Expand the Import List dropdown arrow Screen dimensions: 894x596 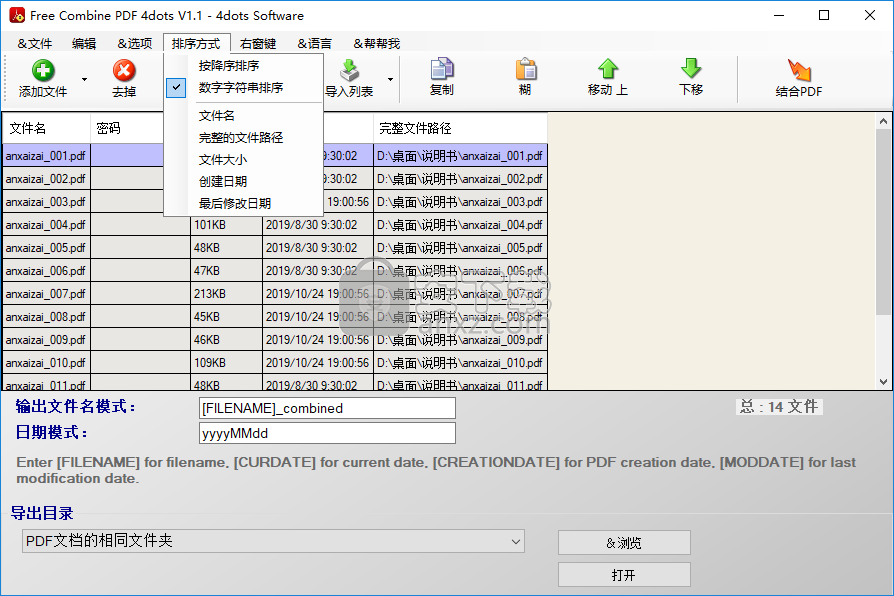[391, 79]
